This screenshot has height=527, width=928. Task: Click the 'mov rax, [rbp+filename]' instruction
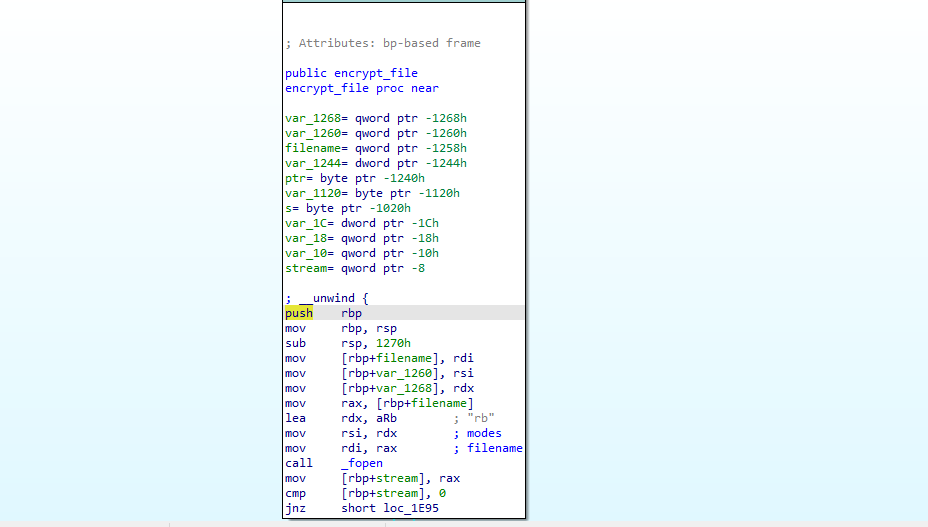379,403
